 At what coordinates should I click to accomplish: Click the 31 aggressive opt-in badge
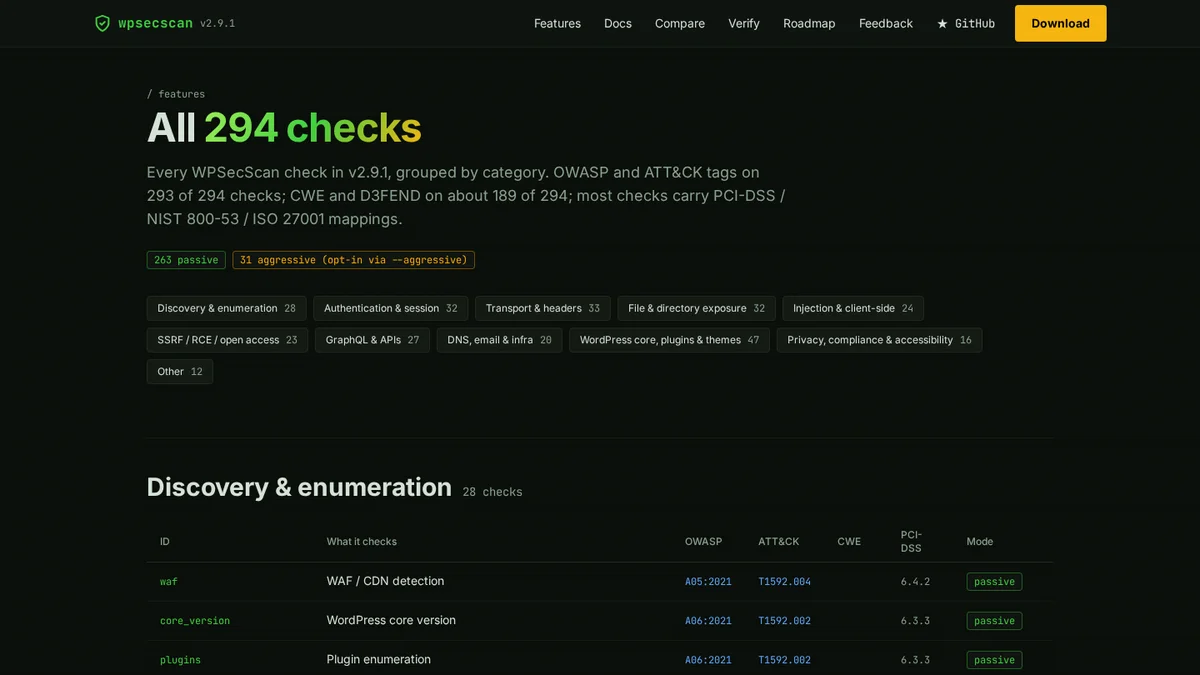click(353, 260)
